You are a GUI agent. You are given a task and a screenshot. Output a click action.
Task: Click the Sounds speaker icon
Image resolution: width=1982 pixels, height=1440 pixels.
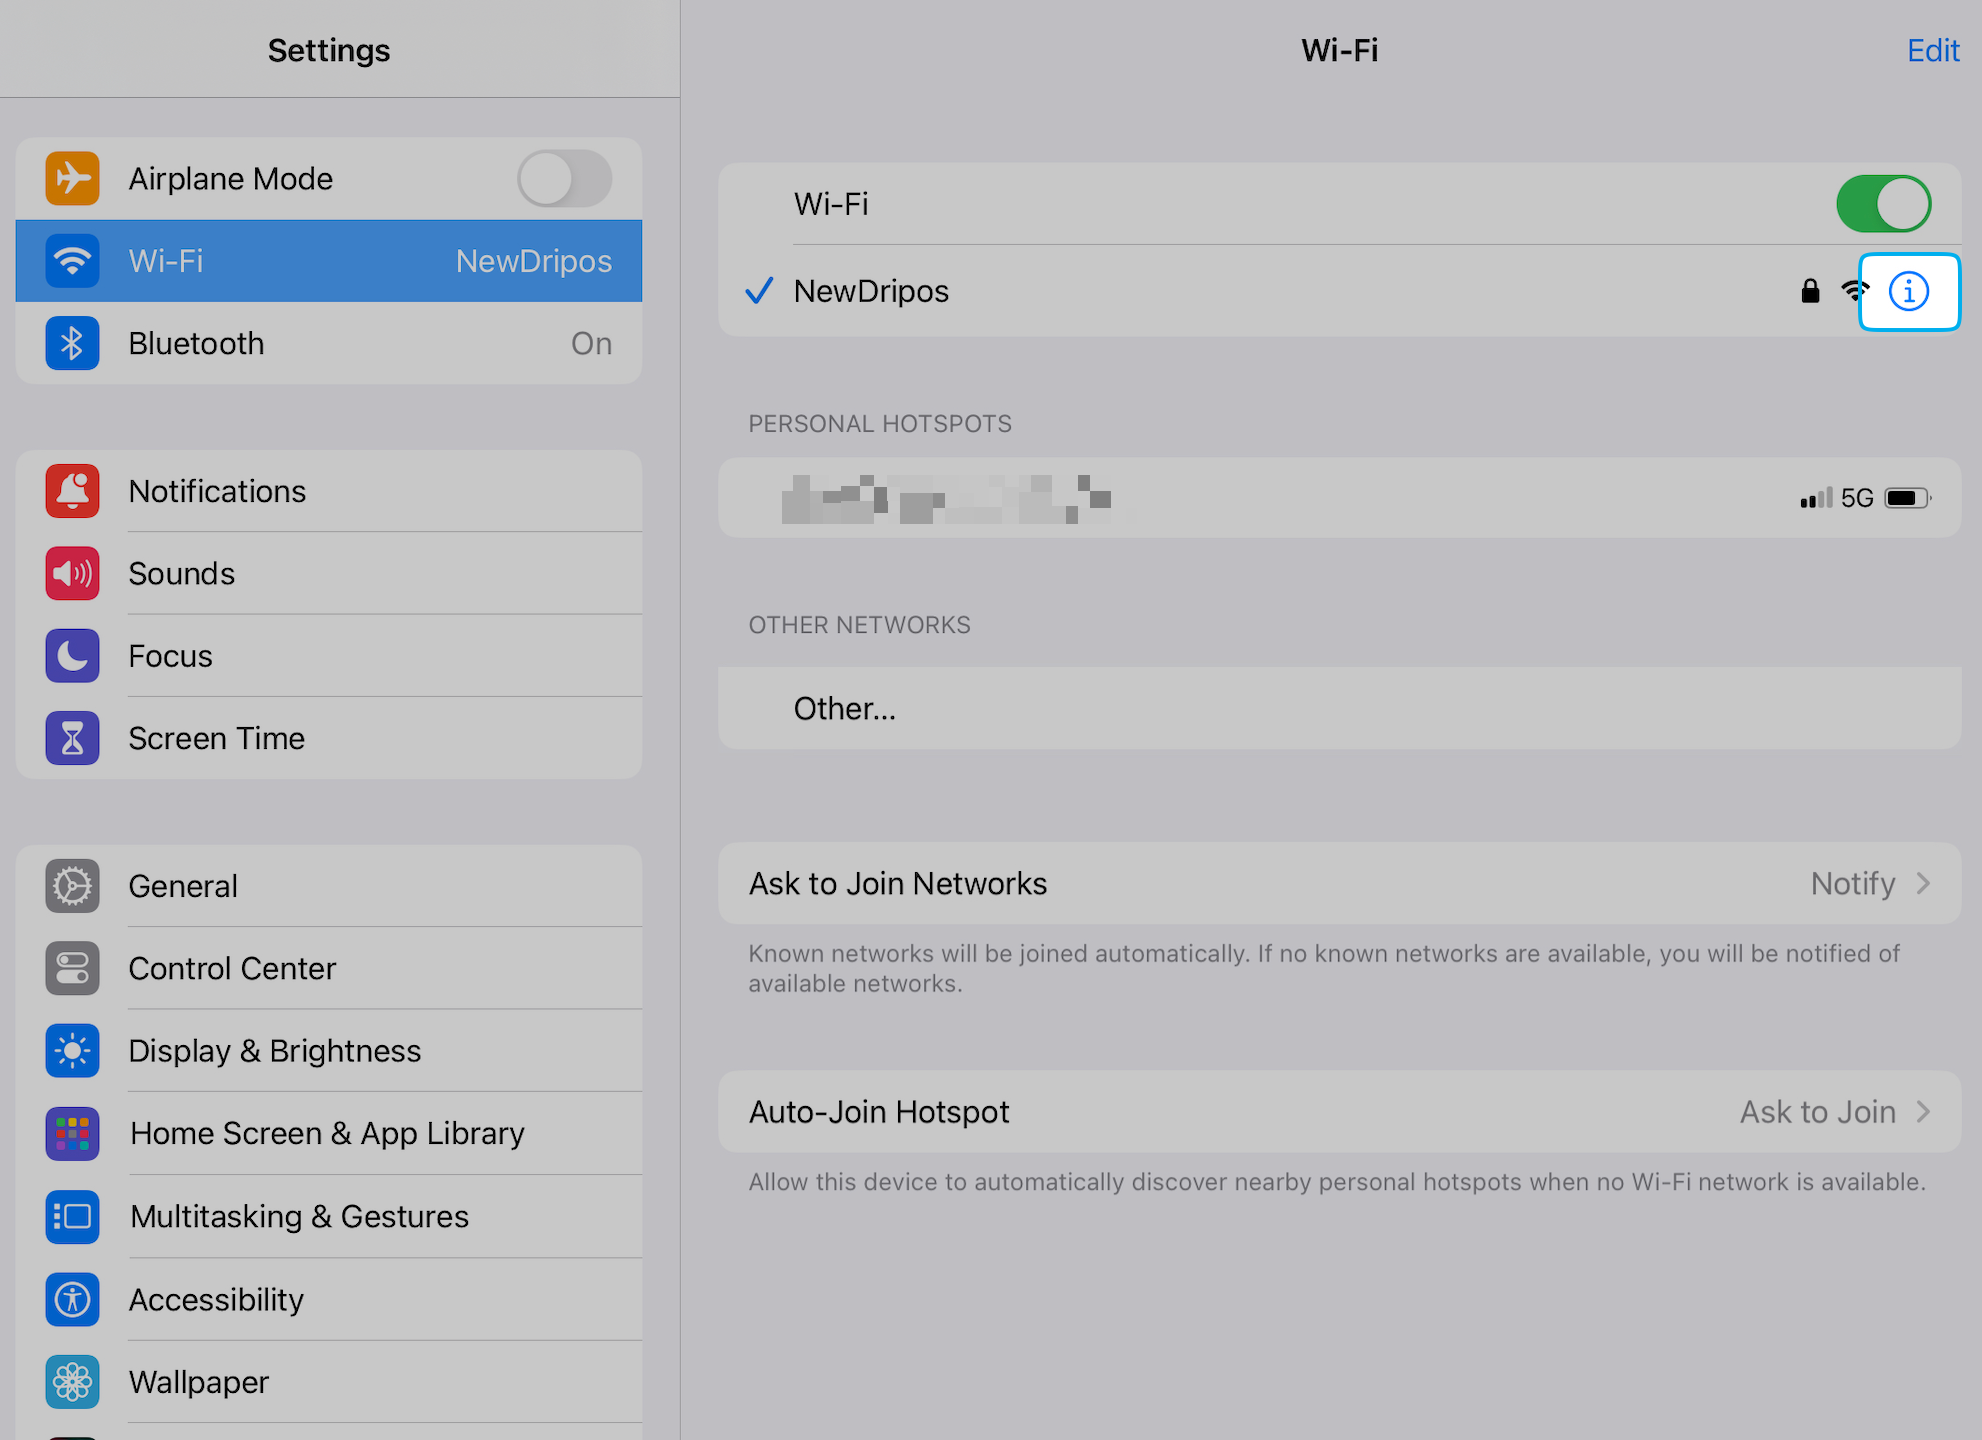72,573
